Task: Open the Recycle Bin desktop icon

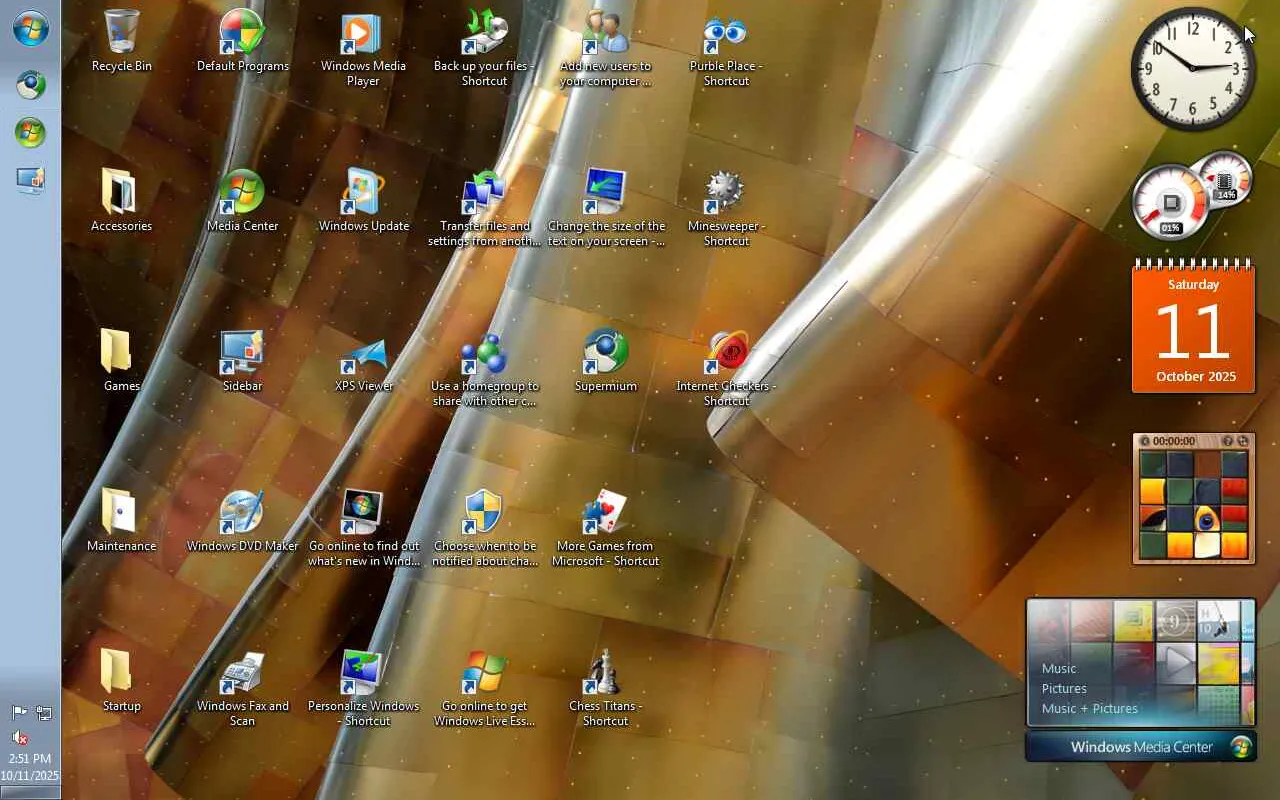Action: pyautogui.click(x=121, y=41)
